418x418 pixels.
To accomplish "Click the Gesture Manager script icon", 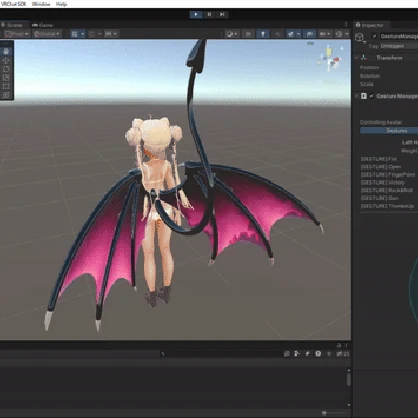I will click(364, 96).
